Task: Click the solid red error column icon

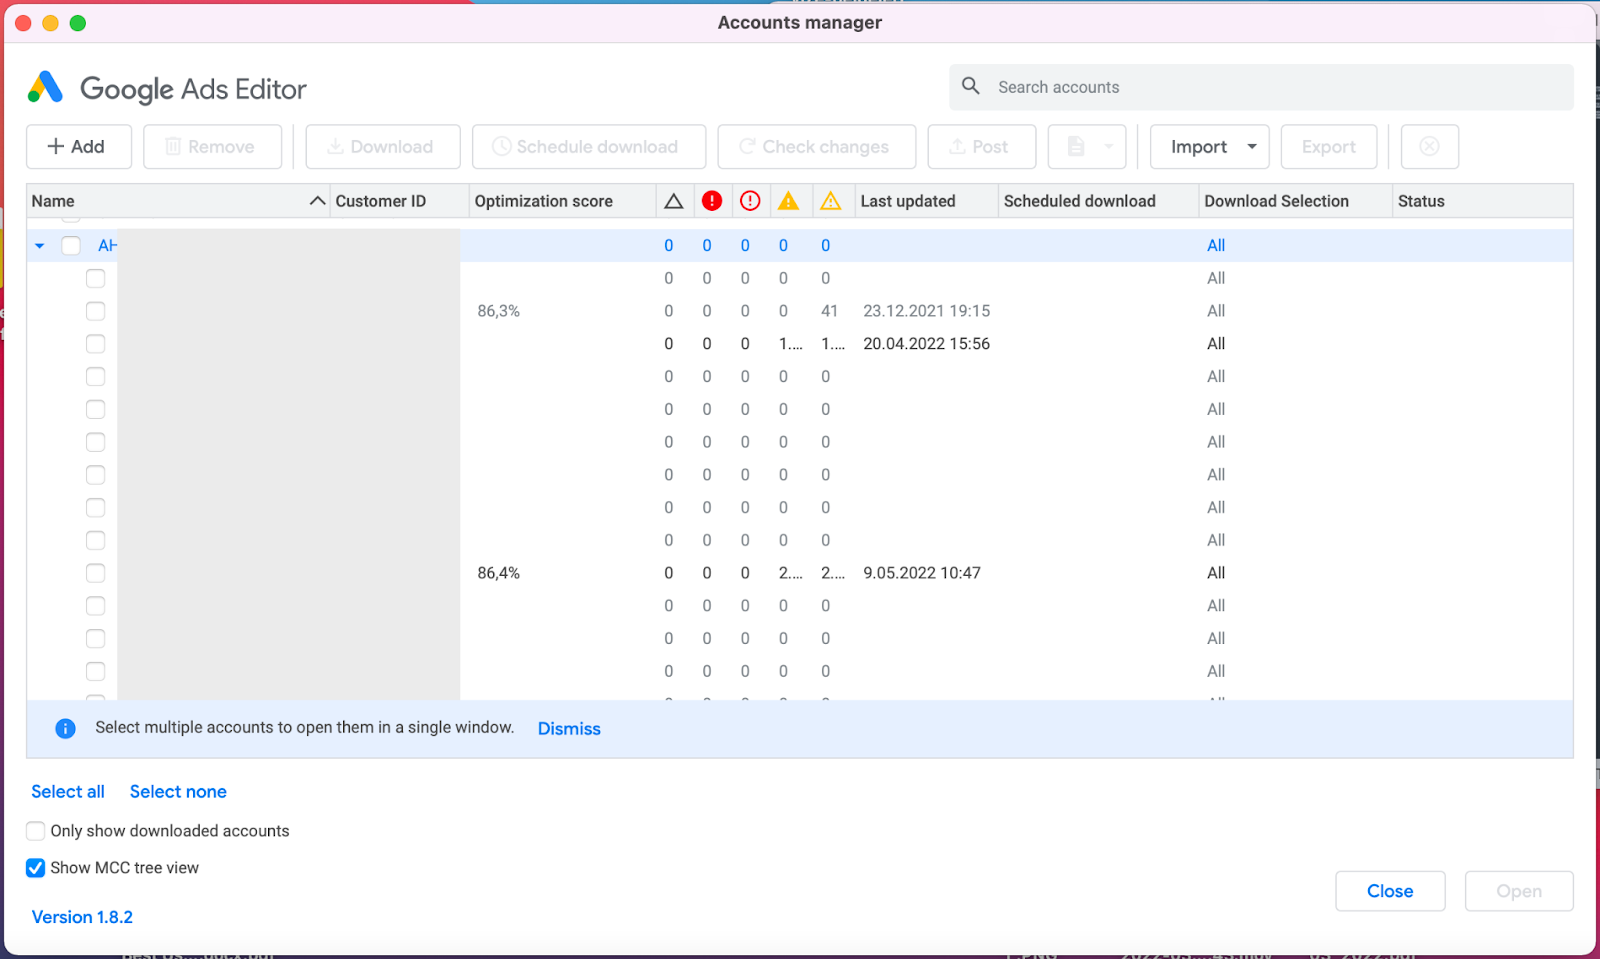Action: 712,201
